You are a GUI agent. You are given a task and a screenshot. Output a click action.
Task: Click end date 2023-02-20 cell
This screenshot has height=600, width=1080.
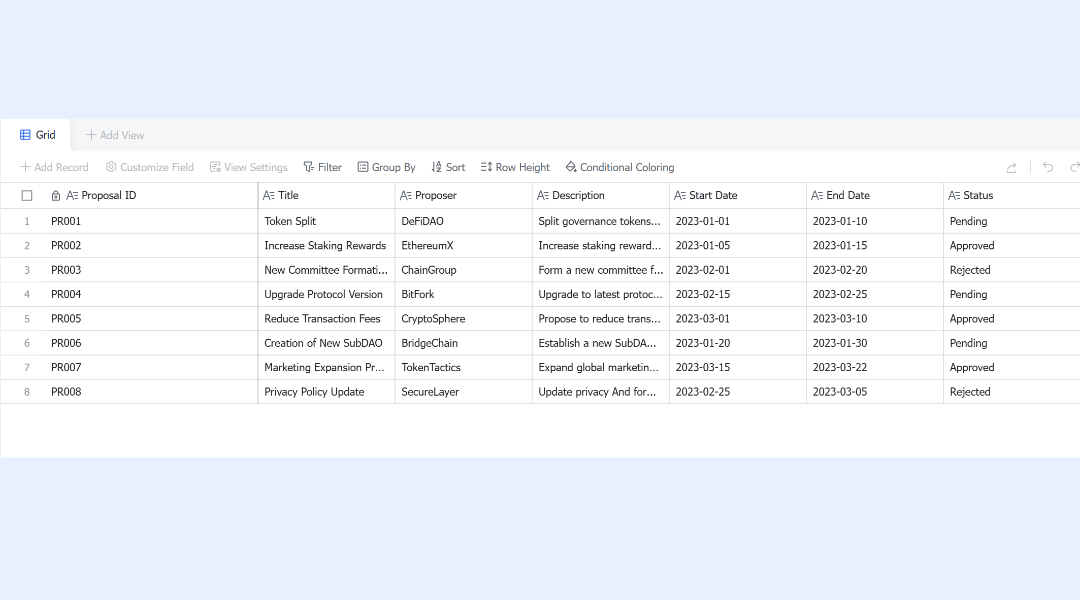[875, 270]
